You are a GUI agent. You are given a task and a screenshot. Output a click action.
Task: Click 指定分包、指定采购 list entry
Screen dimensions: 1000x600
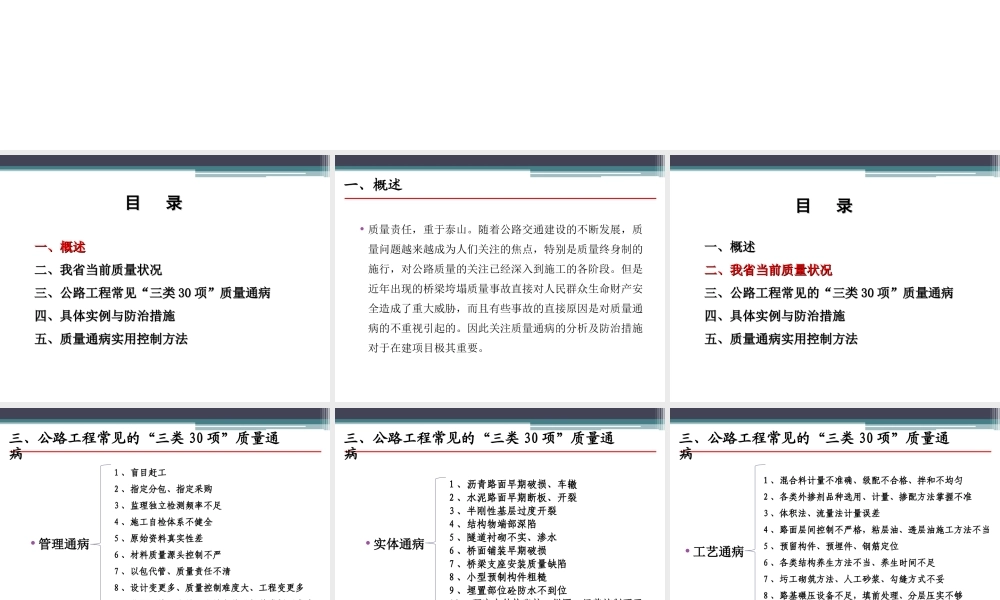click(161, 489)
